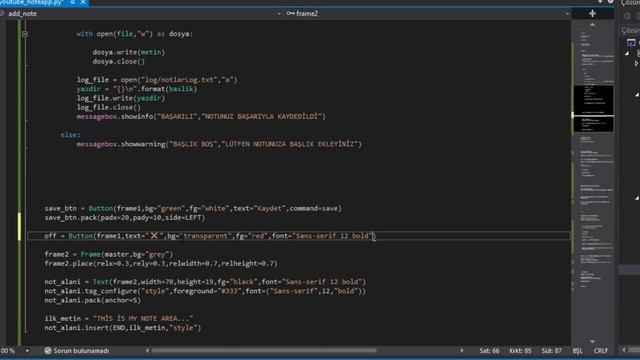
Task: Click the arrow at right end of frame2 combo
Action: [x=567, y=13]
